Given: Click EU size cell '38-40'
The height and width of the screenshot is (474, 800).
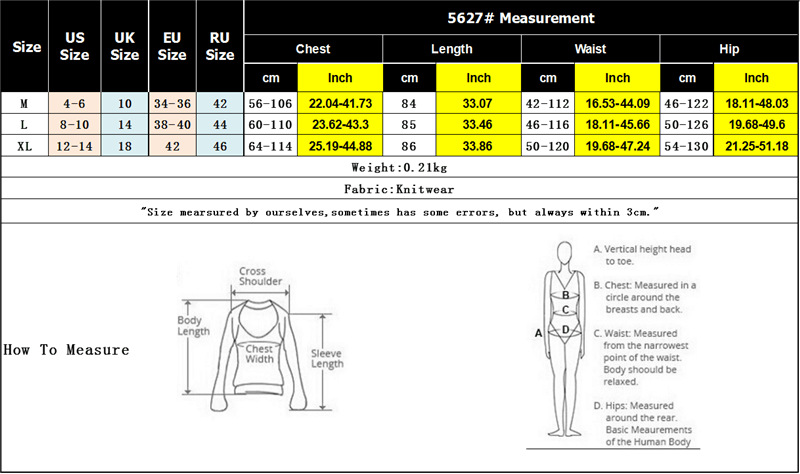Looking at the screenshot, I should coord(172,124).
